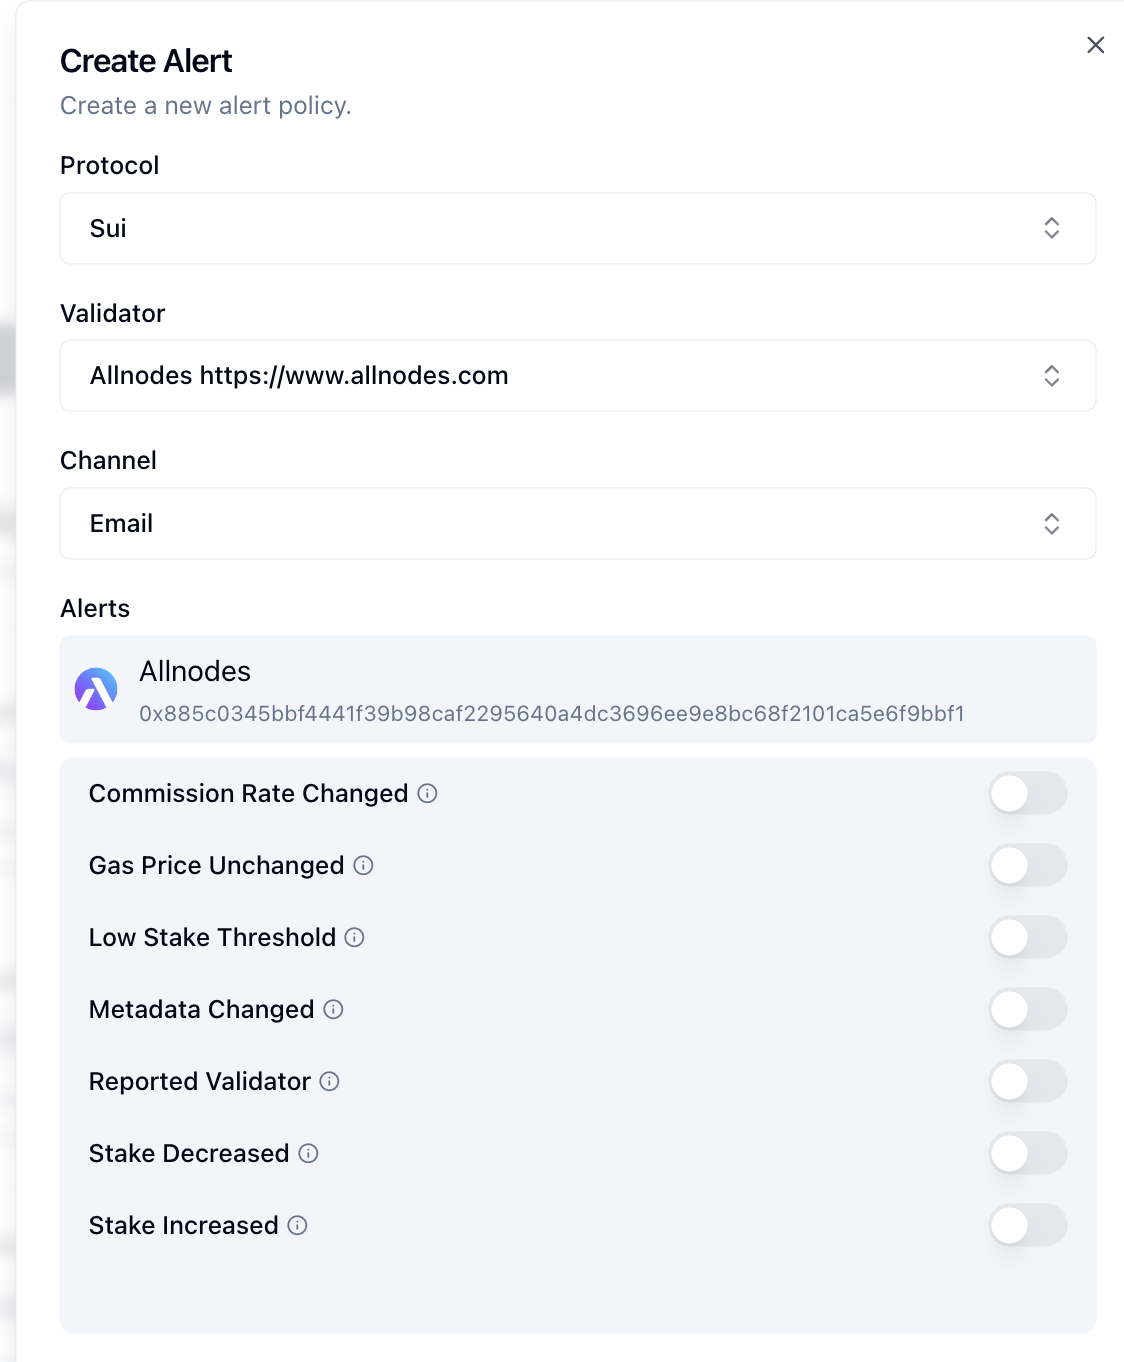Turn on Gas Price Unchanged toggle
Viewport: 1124px width, 1362px height.
[1028, 866]
